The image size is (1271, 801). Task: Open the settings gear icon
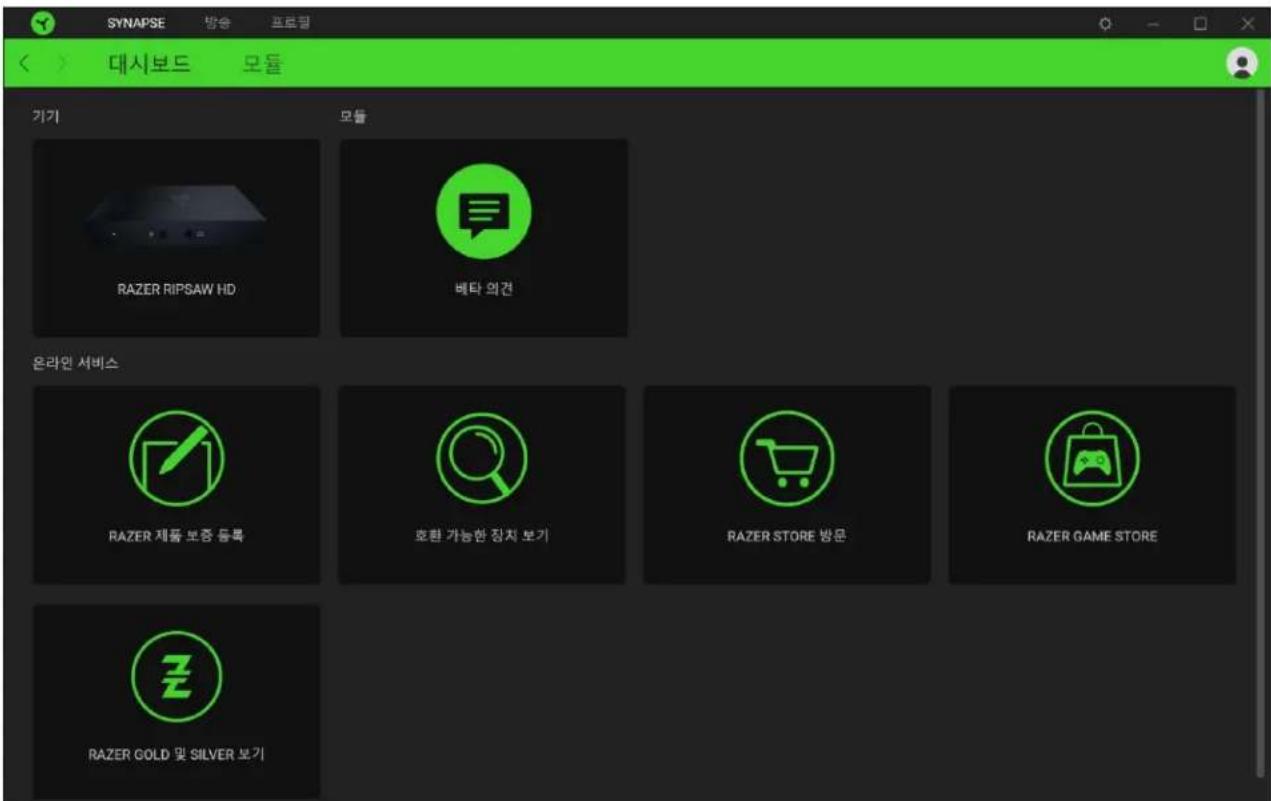[1105, 23]
